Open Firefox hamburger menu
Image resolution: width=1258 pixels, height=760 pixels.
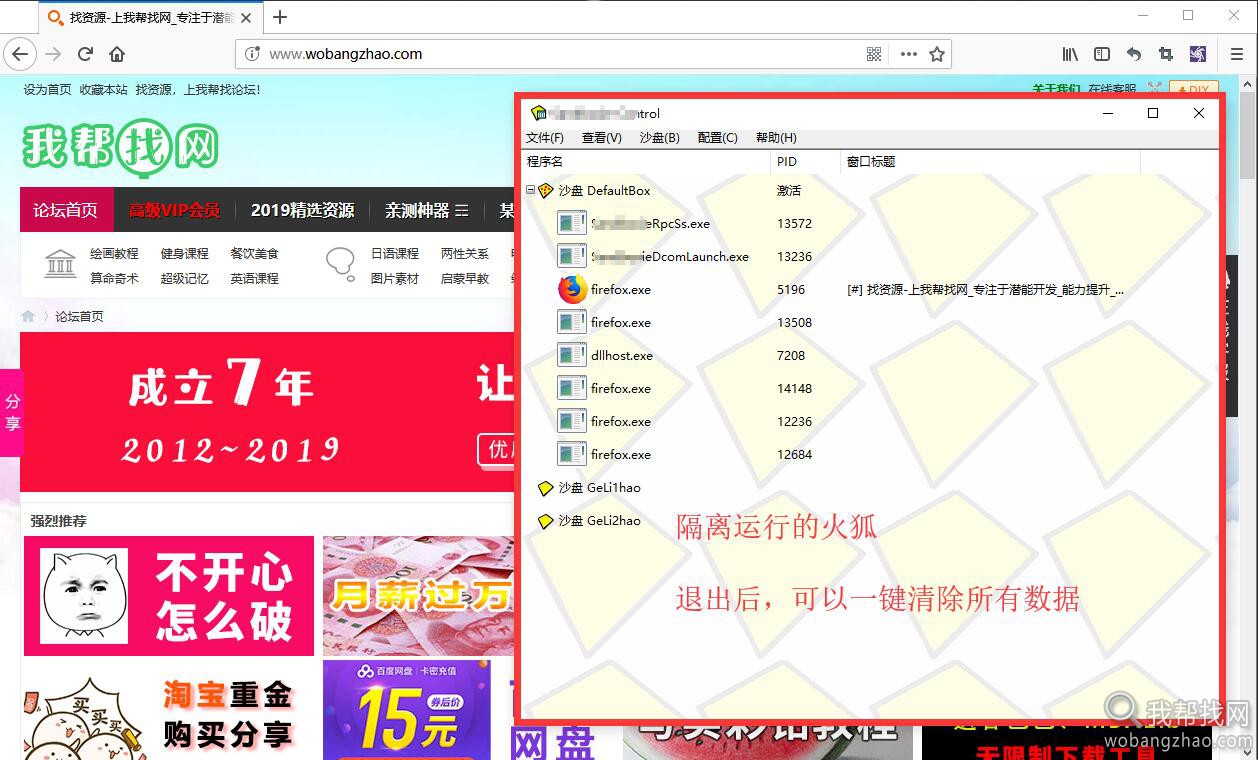click(x=1237, y=54)
